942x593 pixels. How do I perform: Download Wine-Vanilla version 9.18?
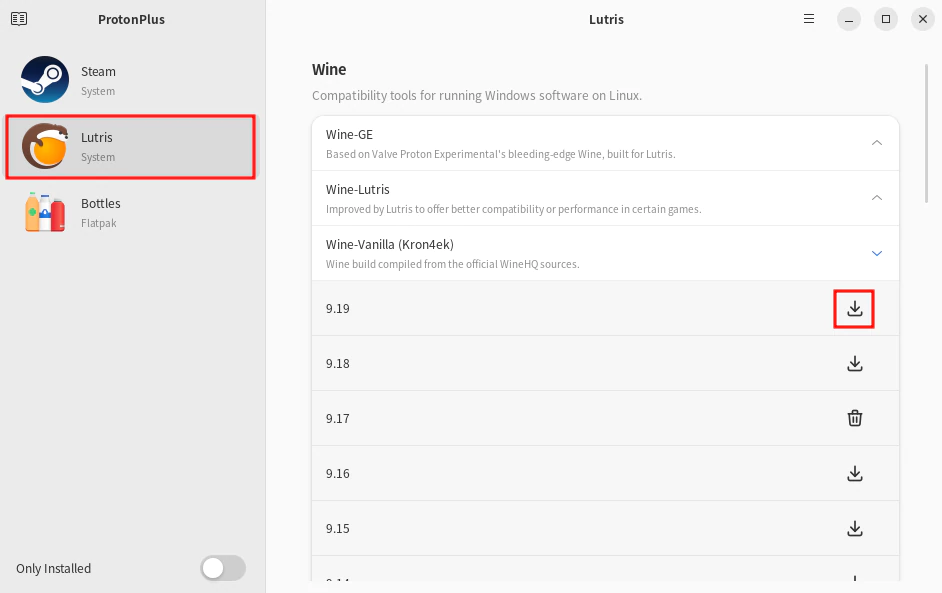point(854,364)
